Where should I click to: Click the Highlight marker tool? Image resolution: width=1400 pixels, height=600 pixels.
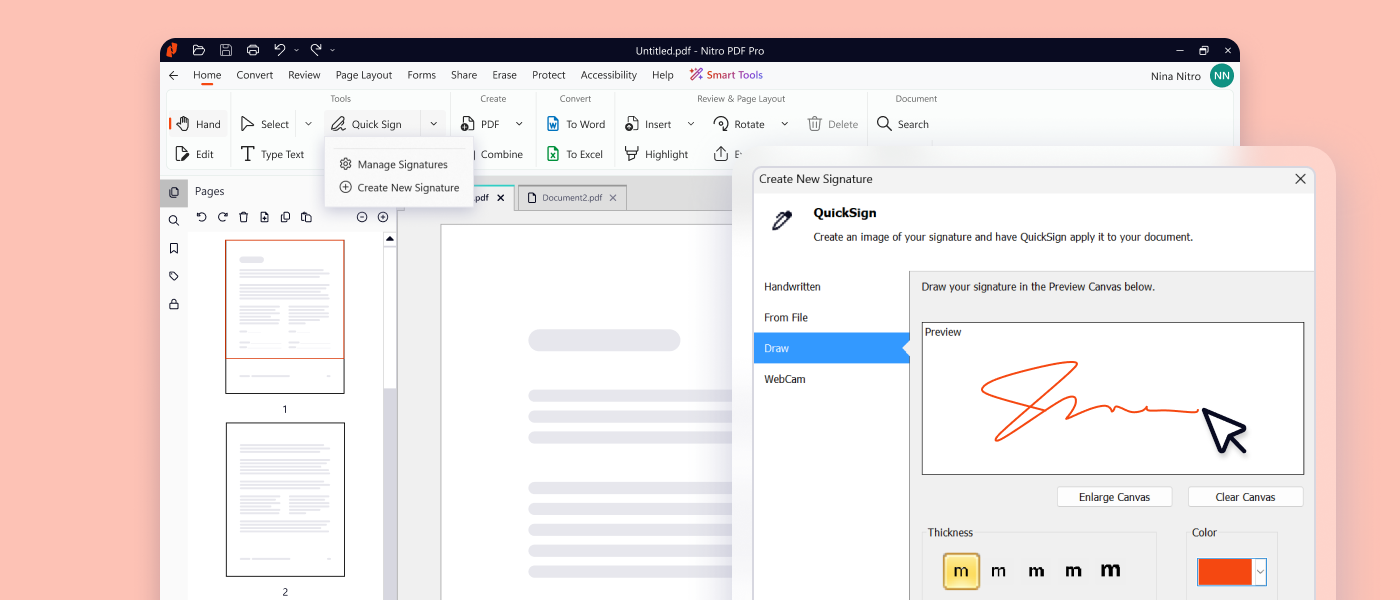pyautogui.click(x=656, y=154)
